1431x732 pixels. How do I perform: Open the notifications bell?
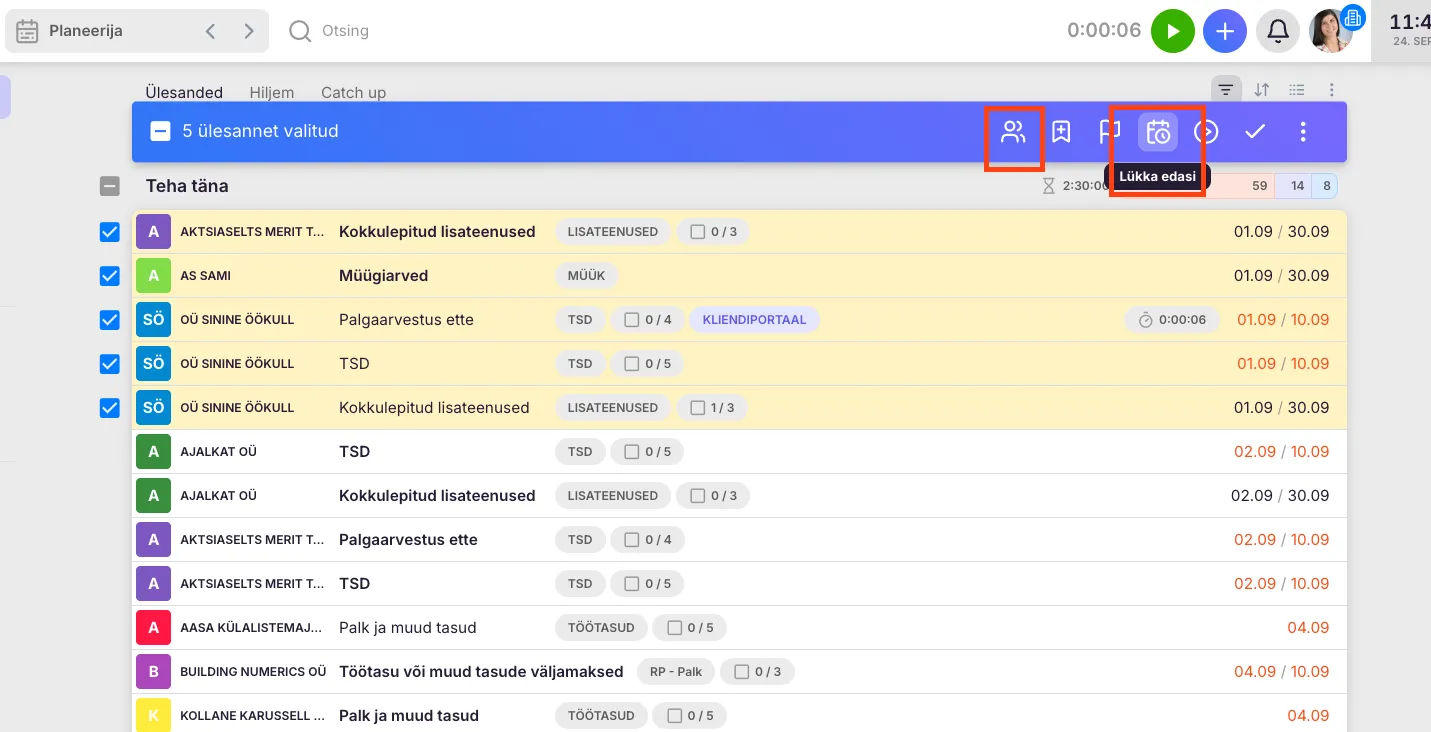point(1277,31)
